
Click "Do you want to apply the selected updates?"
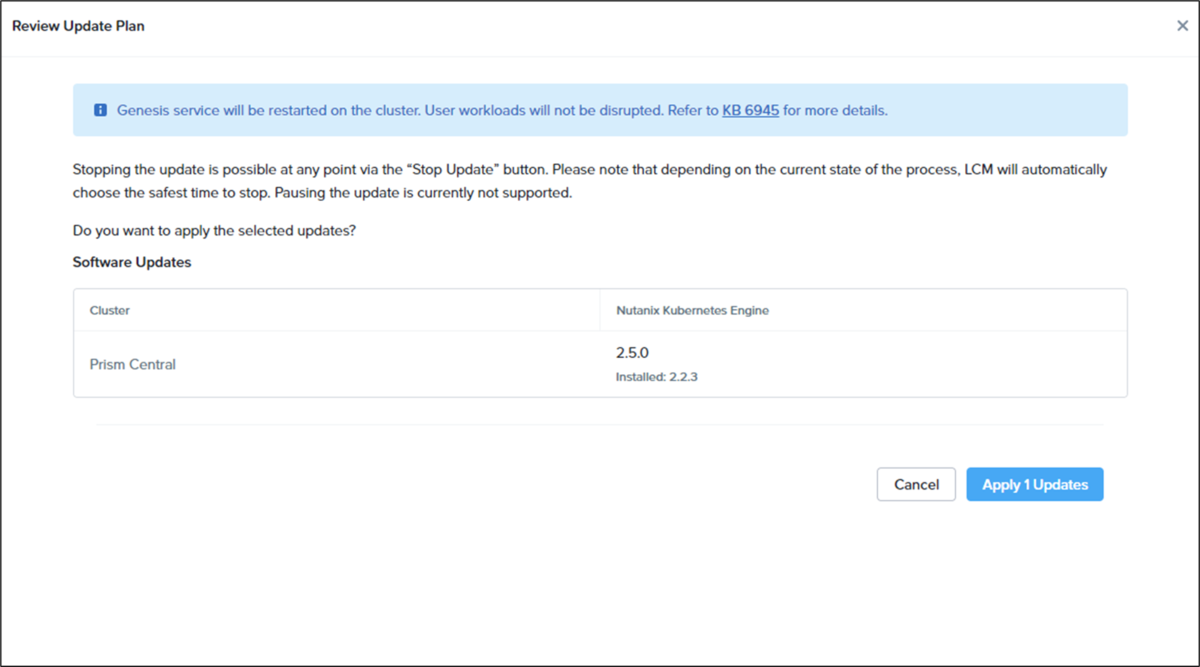(x=215, y=230)
